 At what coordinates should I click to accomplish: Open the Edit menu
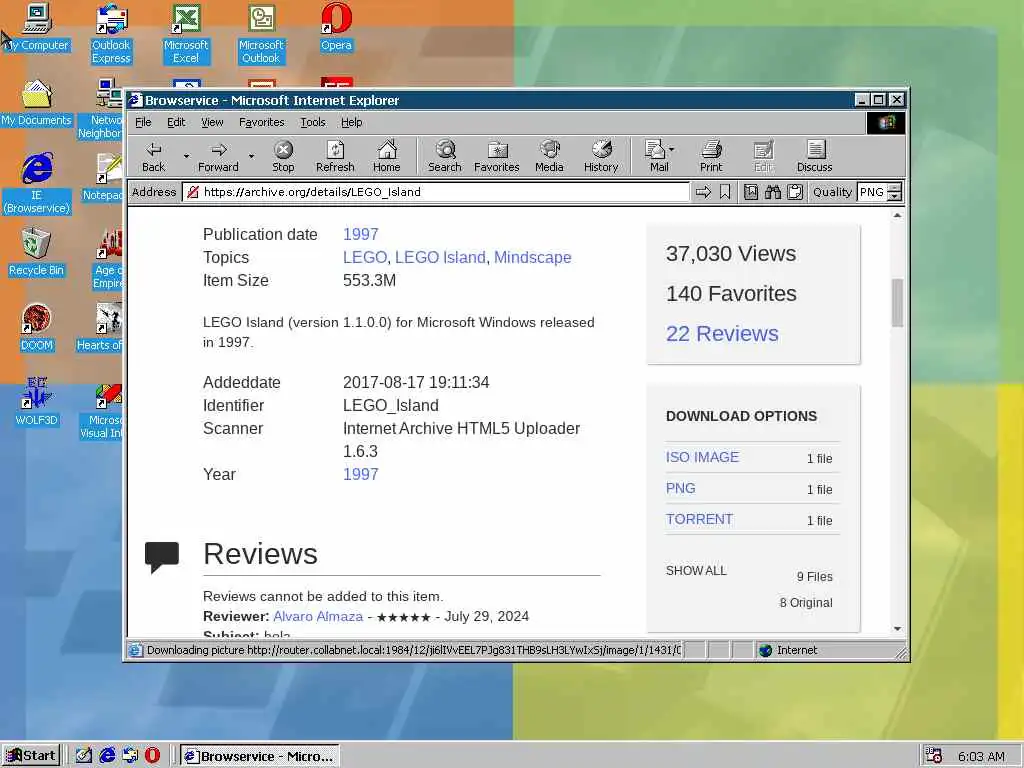click(176, 122)
